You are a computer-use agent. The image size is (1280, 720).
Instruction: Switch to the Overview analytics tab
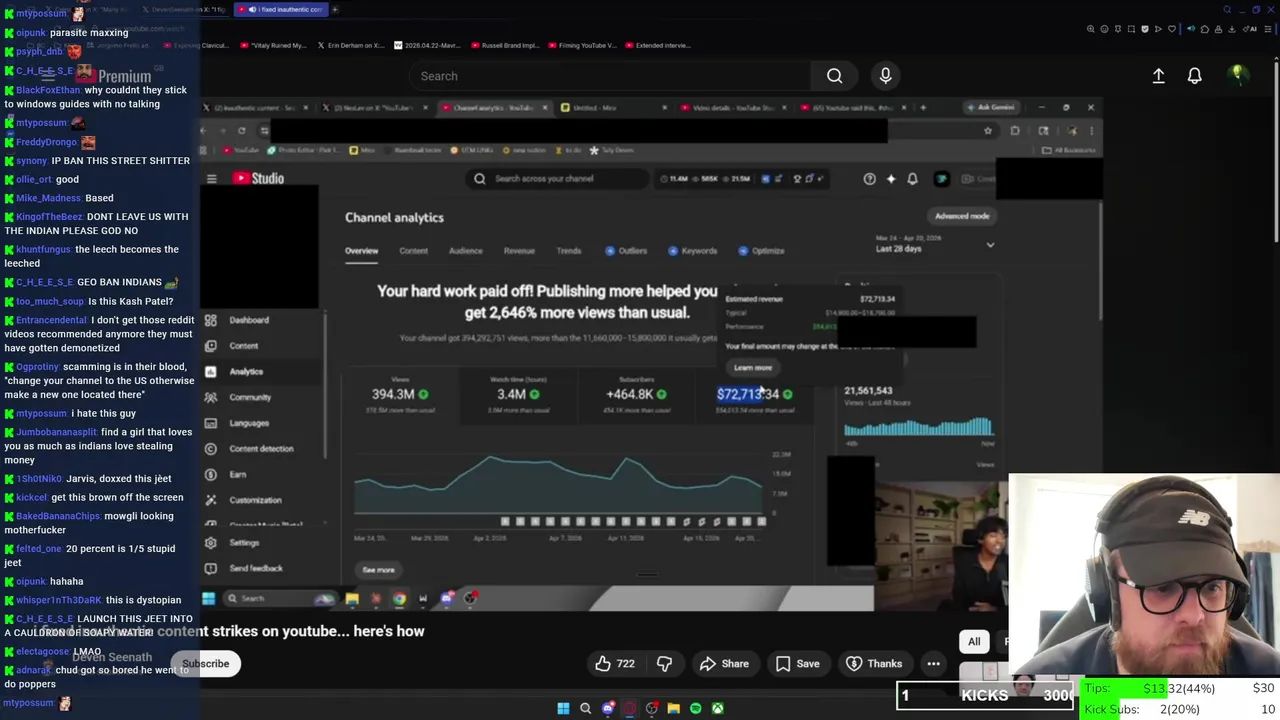click(x=362, y=251)
